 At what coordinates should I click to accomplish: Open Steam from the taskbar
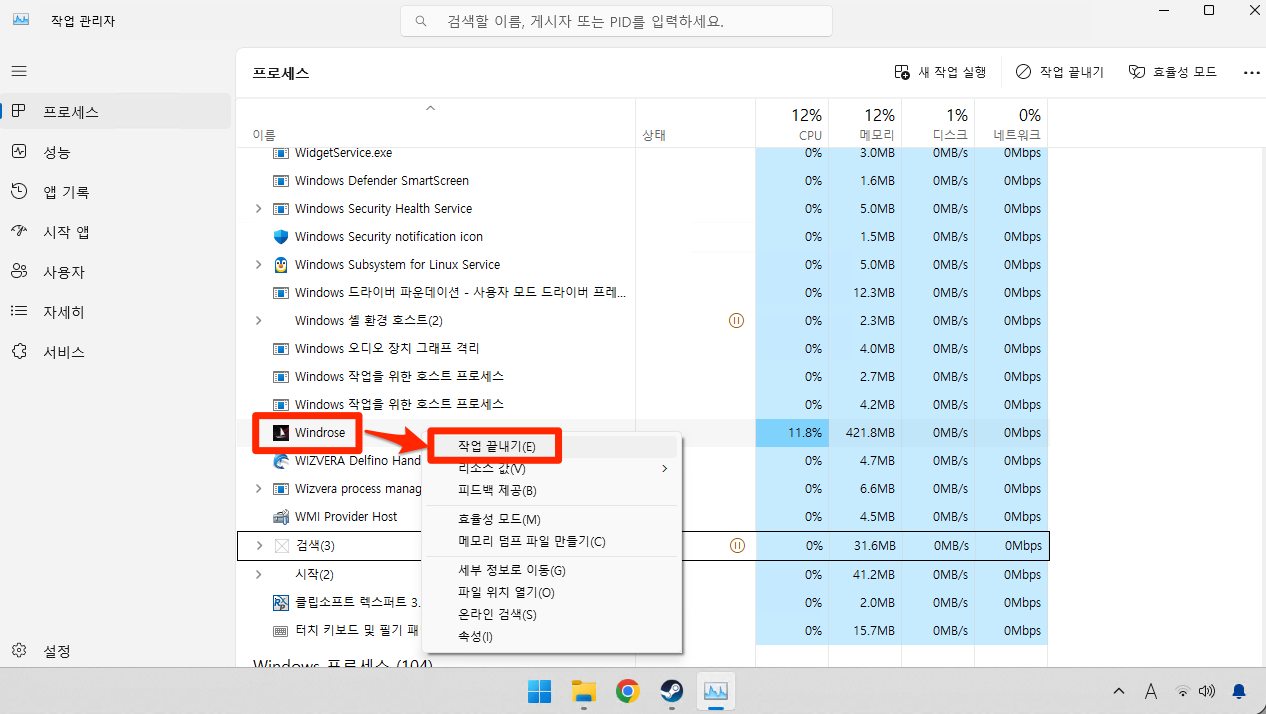tap(671, 691)
